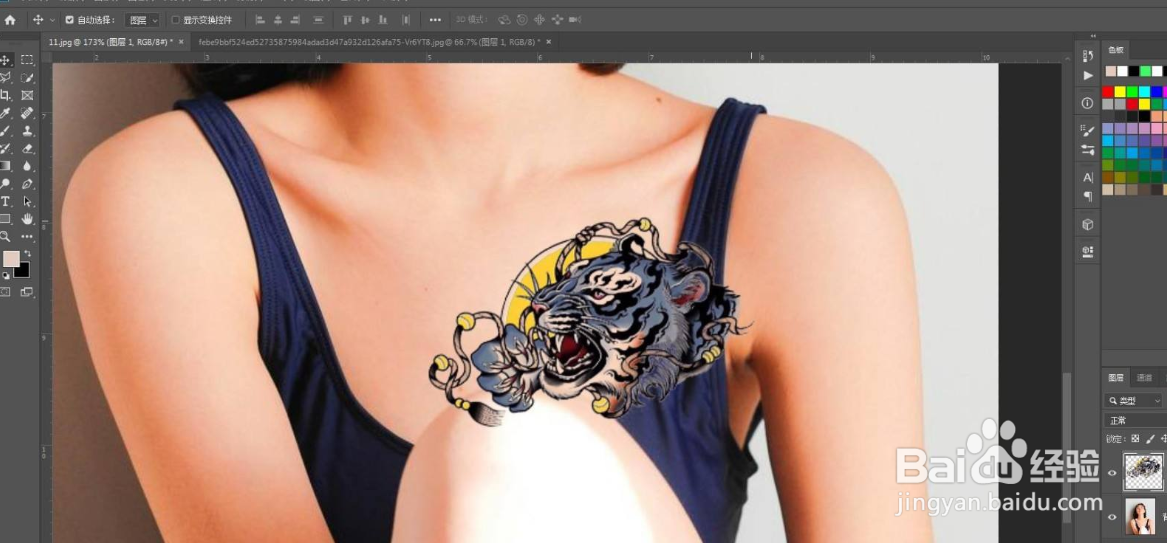Viewport: 1167px width, 543px height.
Task: Close the 11.jpg document tab
Action: point(181,42)
